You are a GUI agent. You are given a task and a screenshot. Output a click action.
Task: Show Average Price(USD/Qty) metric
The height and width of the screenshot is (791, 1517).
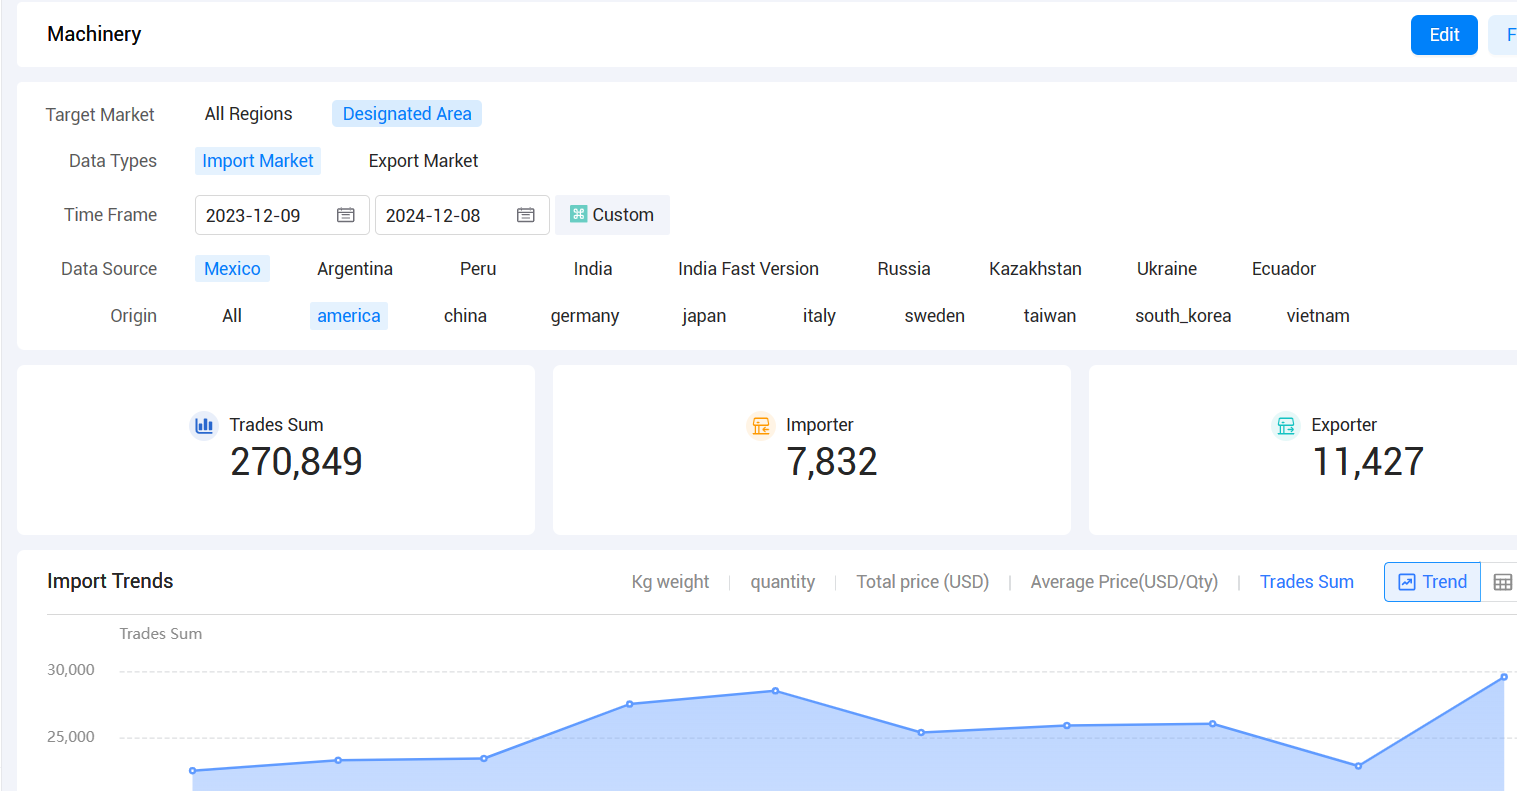(x=1124, y=582)
